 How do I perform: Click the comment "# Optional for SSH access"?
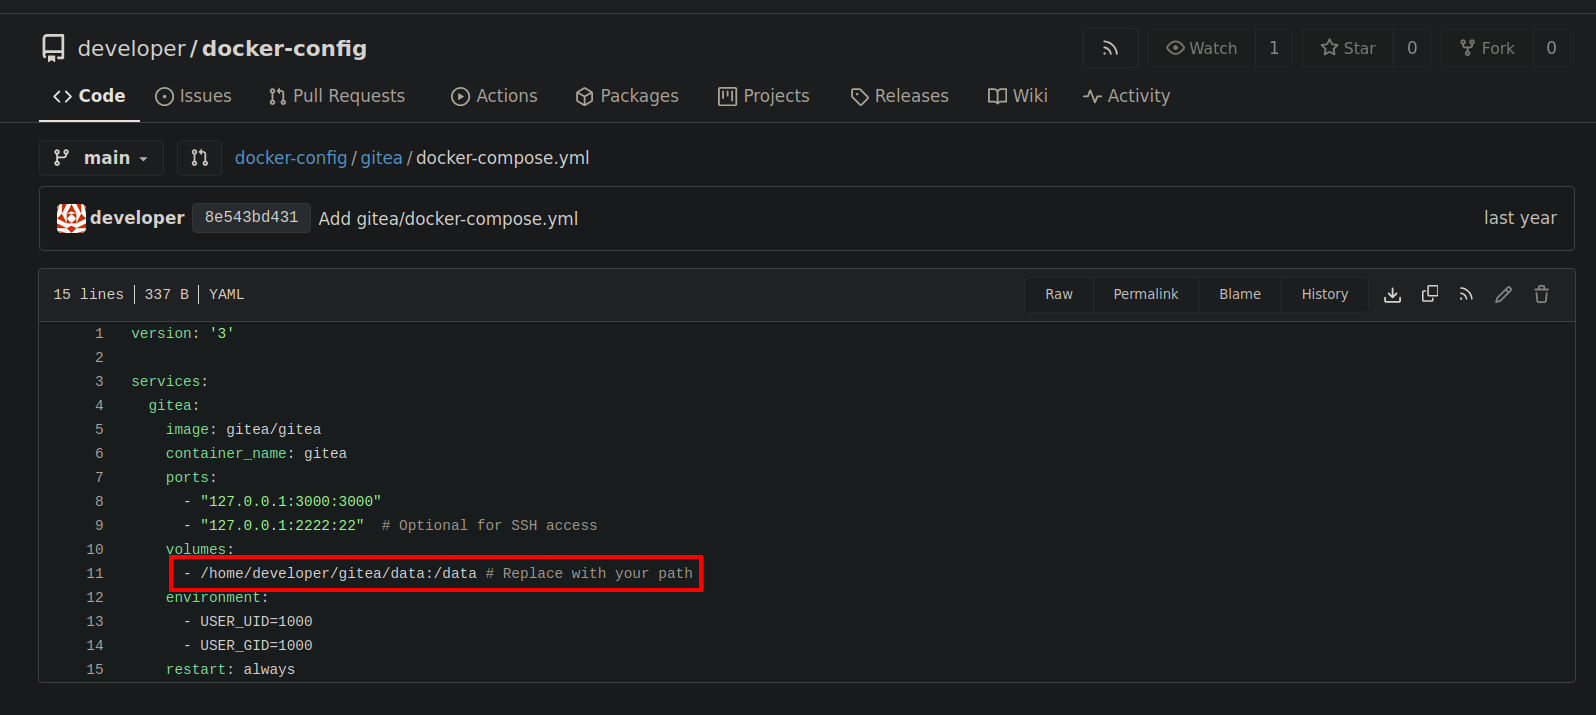489,525
